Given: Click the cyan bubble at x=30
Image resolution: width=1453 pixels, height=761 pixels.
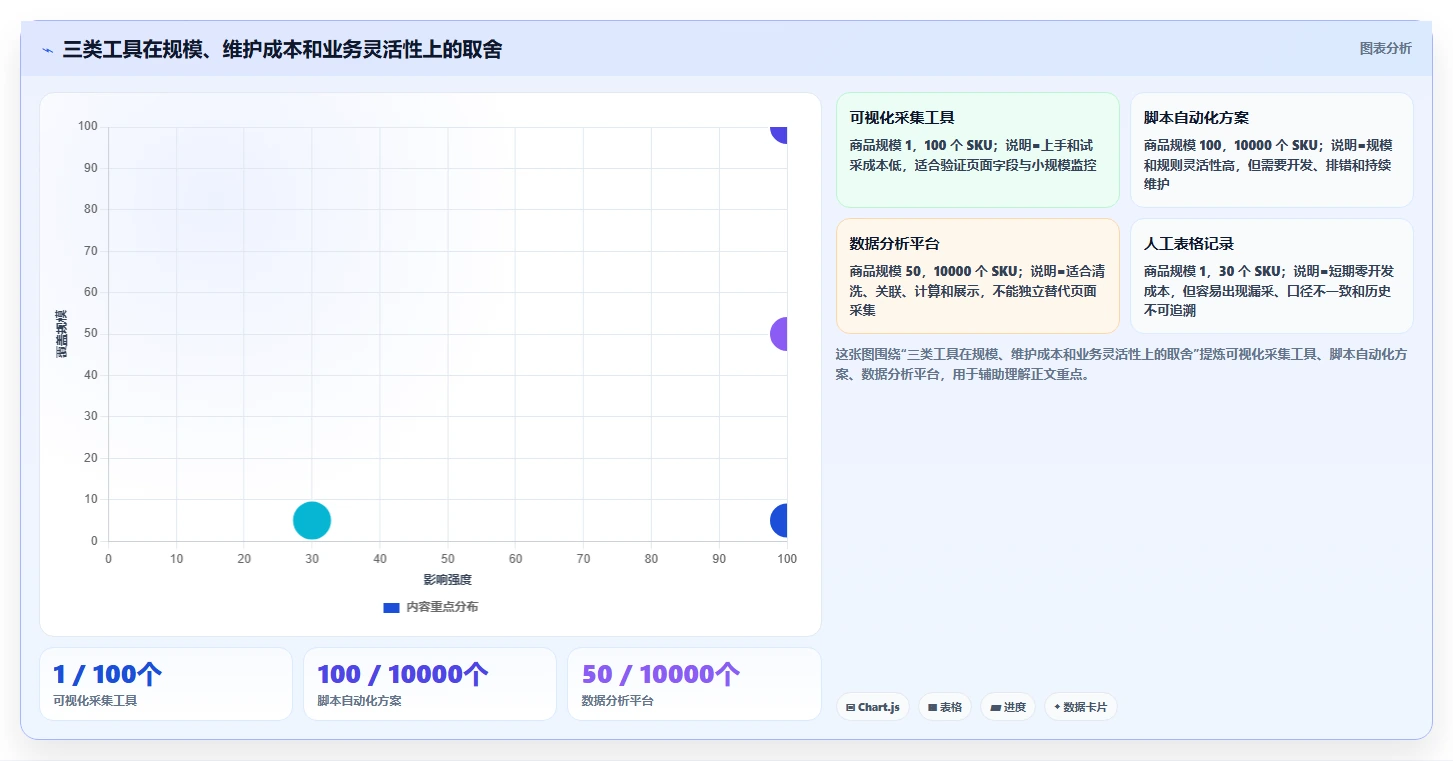Looking at the screenshot, I should point(312,520).
